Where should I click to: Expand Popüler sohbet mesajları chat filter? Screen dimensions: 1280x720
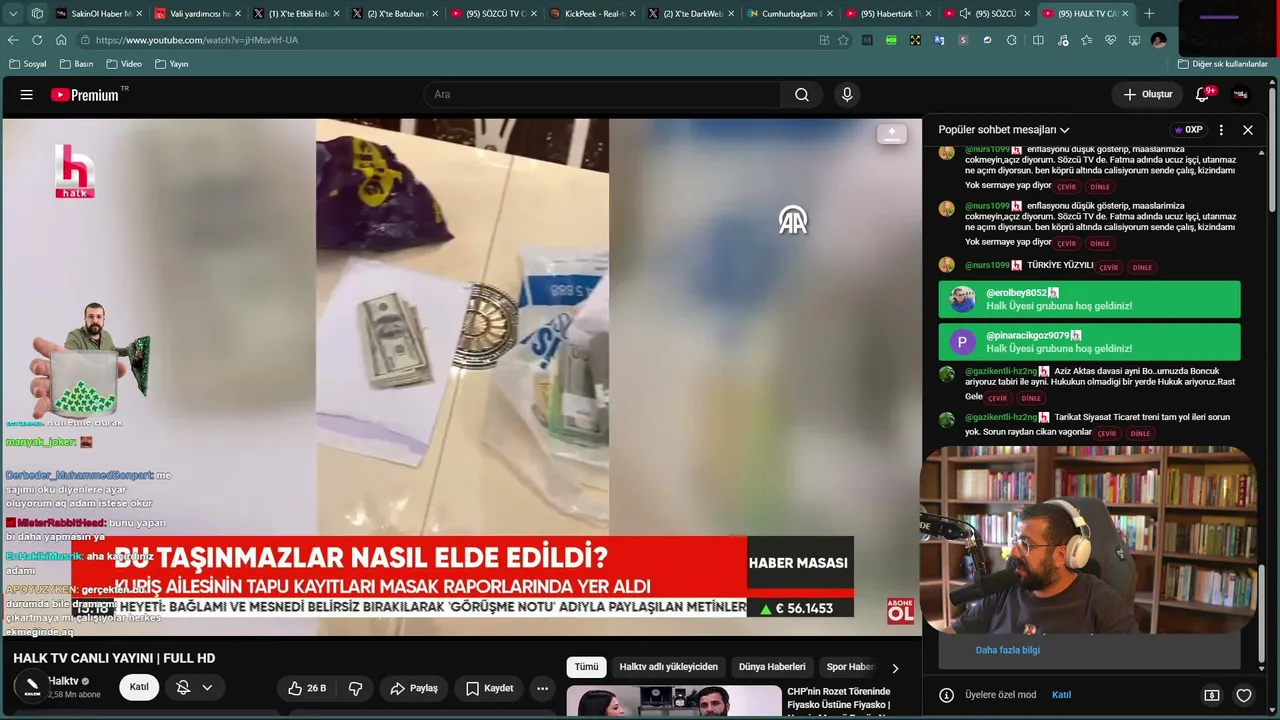click(x=1004, y=130)
